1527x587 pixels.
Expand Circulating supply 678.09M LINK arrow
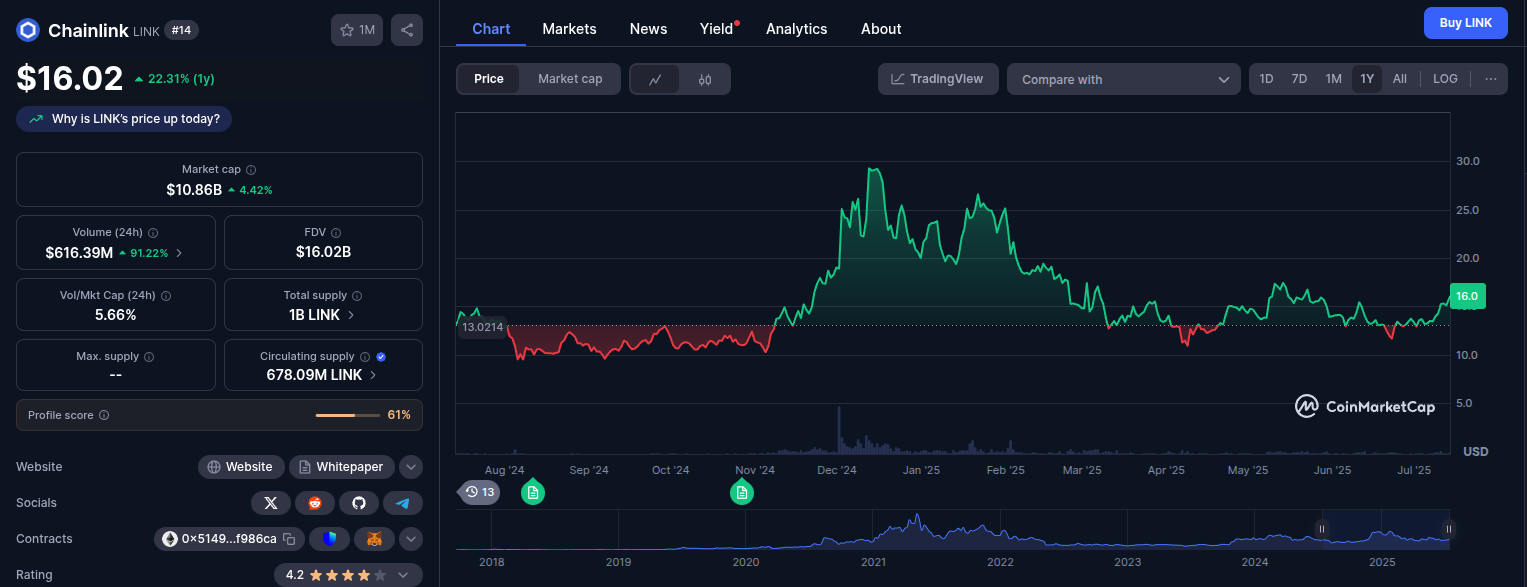373,375
